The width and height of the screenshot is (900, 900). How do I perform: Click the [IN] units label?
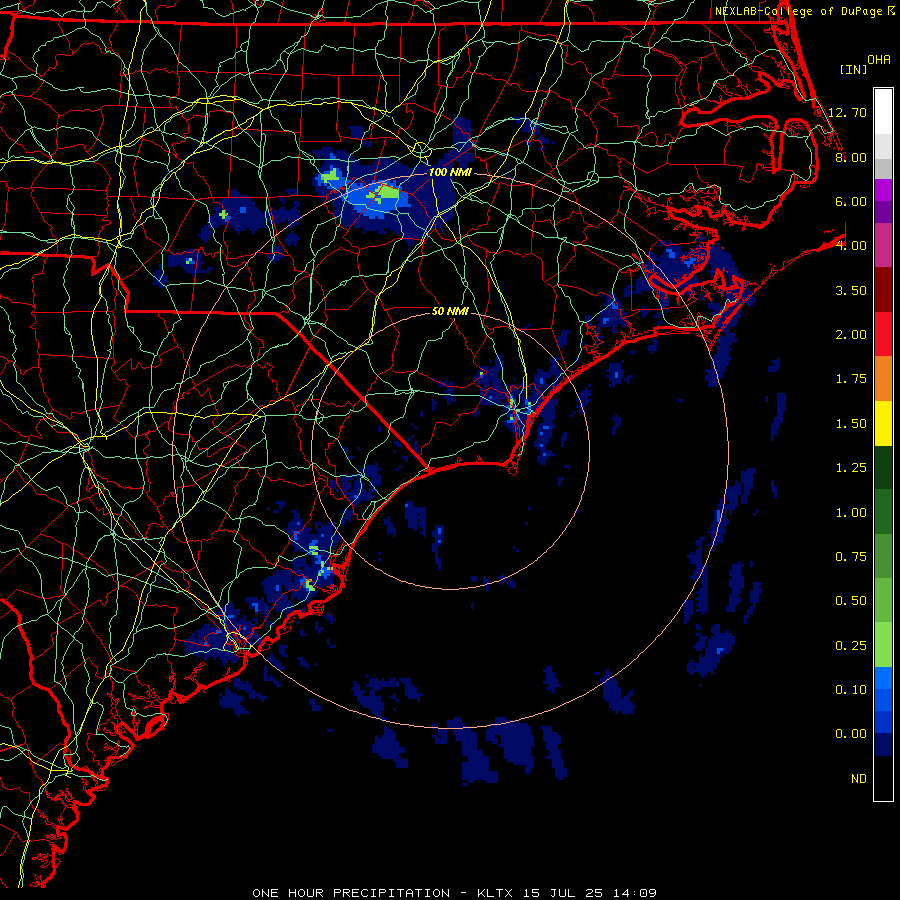[853, 69]
